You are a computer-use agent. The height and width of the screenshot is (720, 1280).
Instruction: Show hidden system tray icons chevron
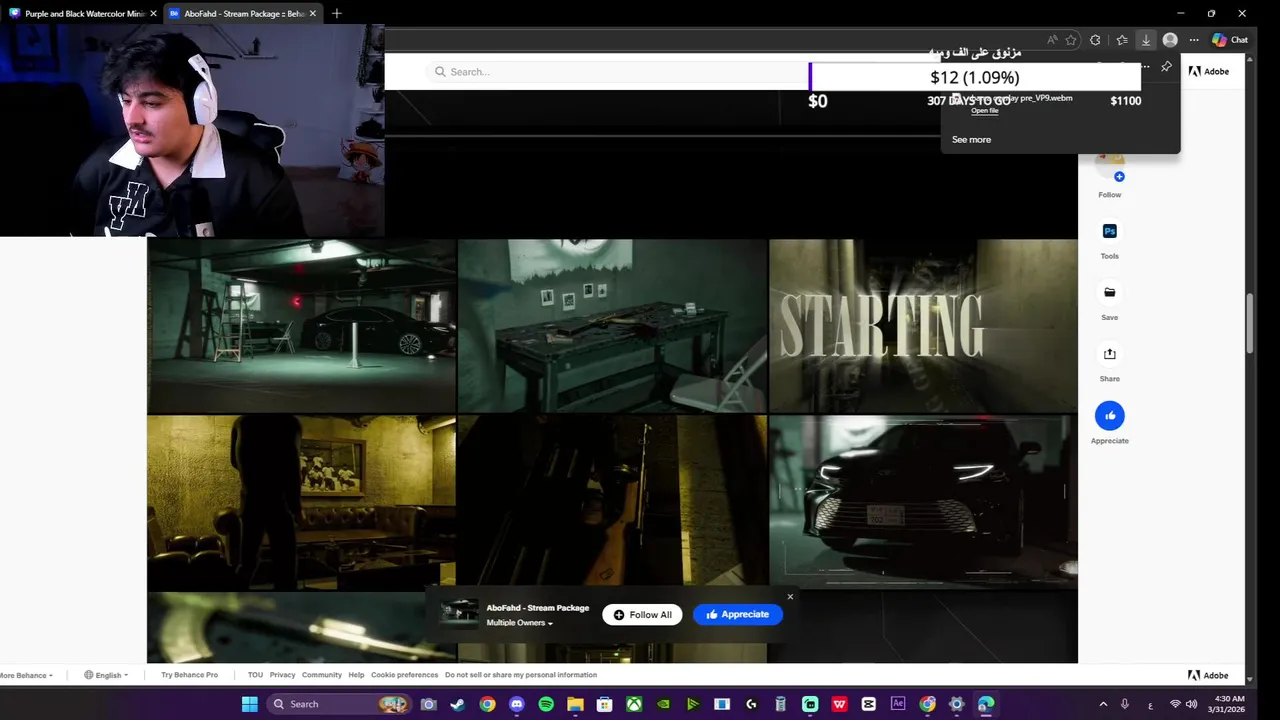(x=1103, y=704)
